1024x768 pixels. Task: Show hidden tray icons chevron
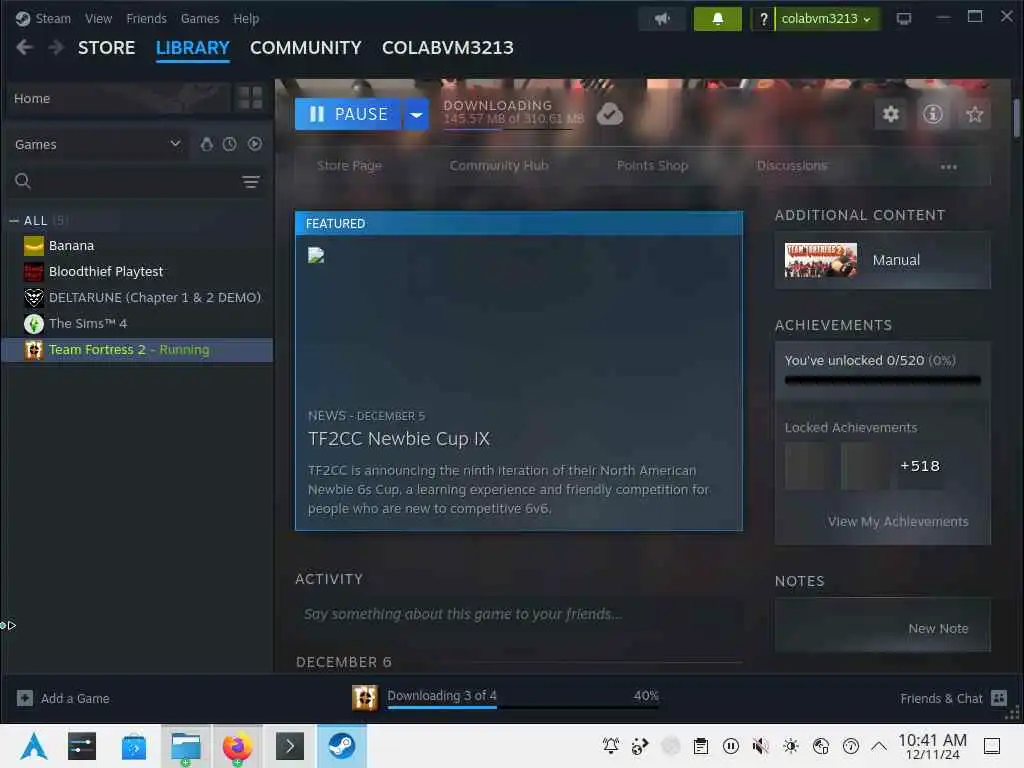point(879,746)
